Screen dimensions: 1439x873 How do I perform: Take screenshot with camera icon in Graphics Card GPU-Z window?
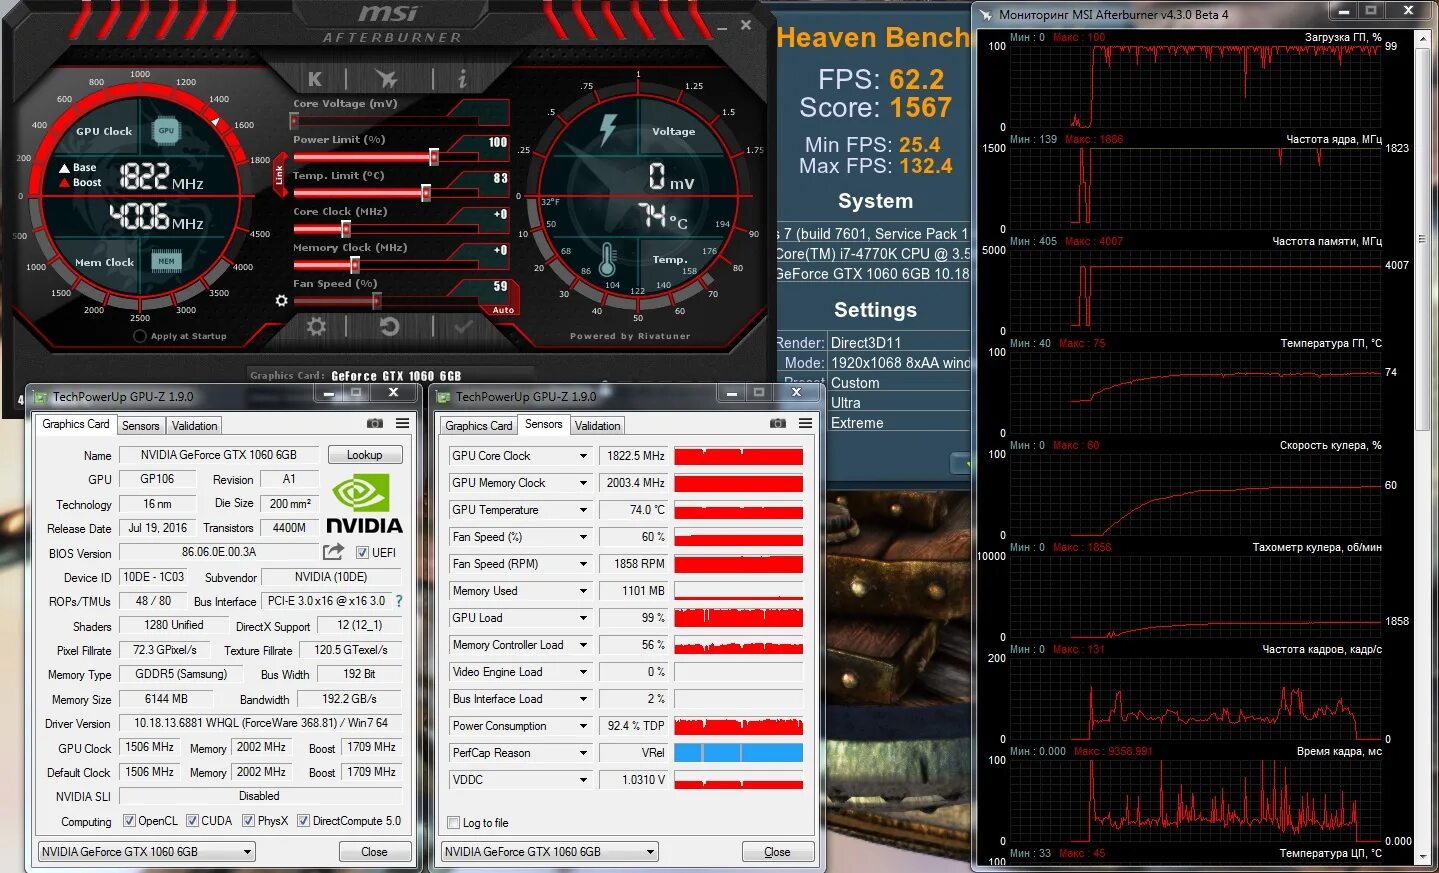[375, 423]
